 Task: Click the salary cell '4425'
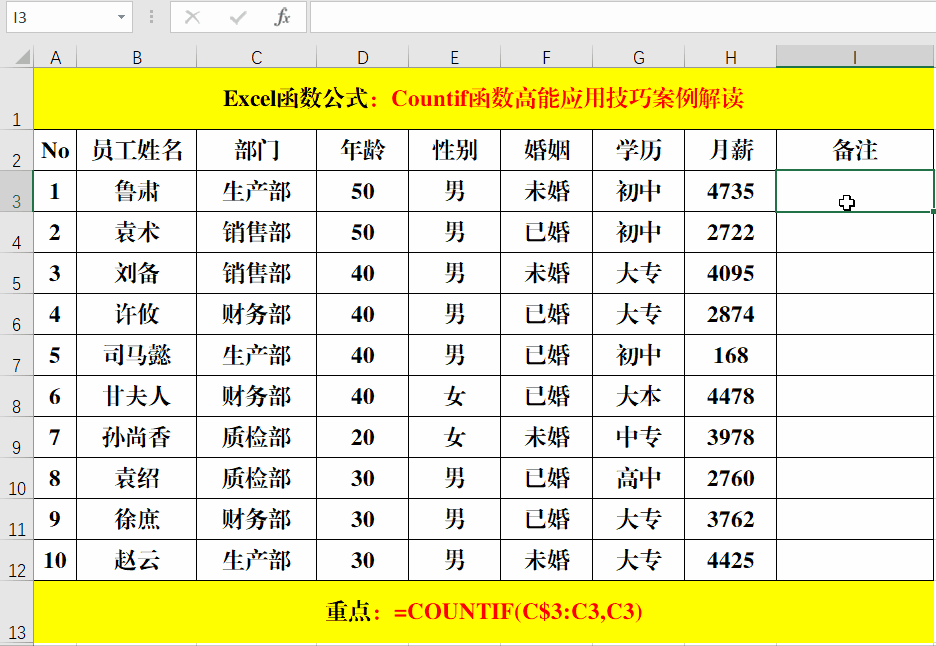(x=730, y=560)
